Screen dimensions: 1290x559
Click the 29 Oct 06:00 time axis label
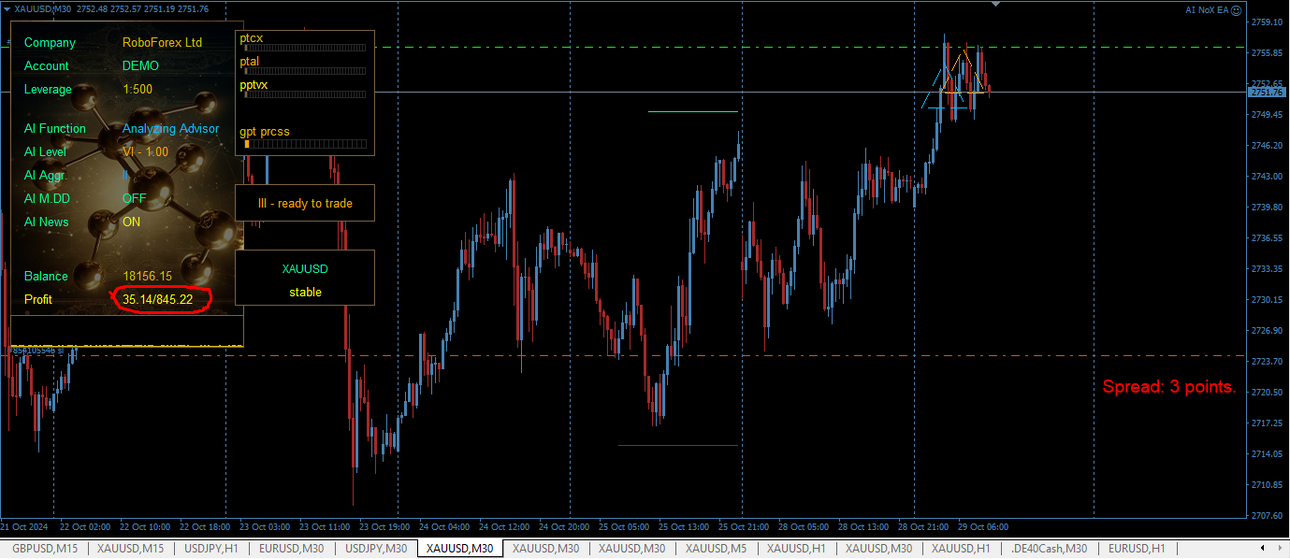983,526
